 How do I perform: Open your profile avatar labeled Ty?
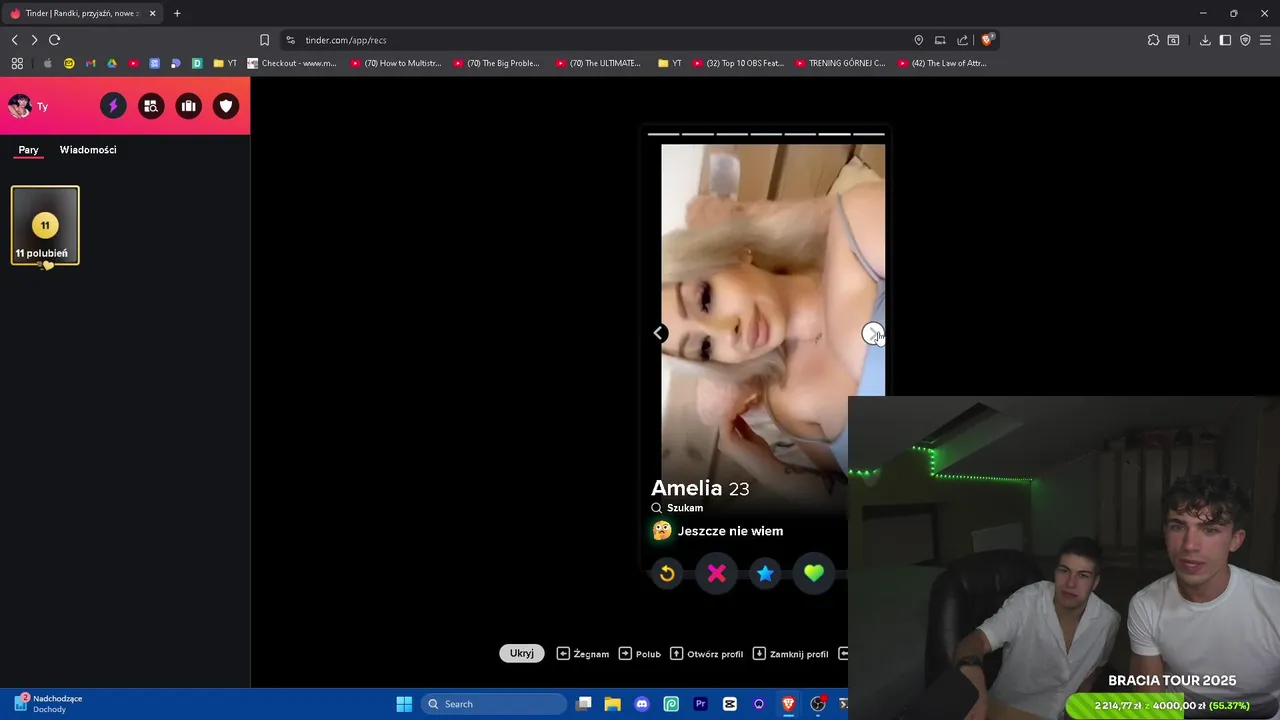pyautogui.click(x=28, y=106)
